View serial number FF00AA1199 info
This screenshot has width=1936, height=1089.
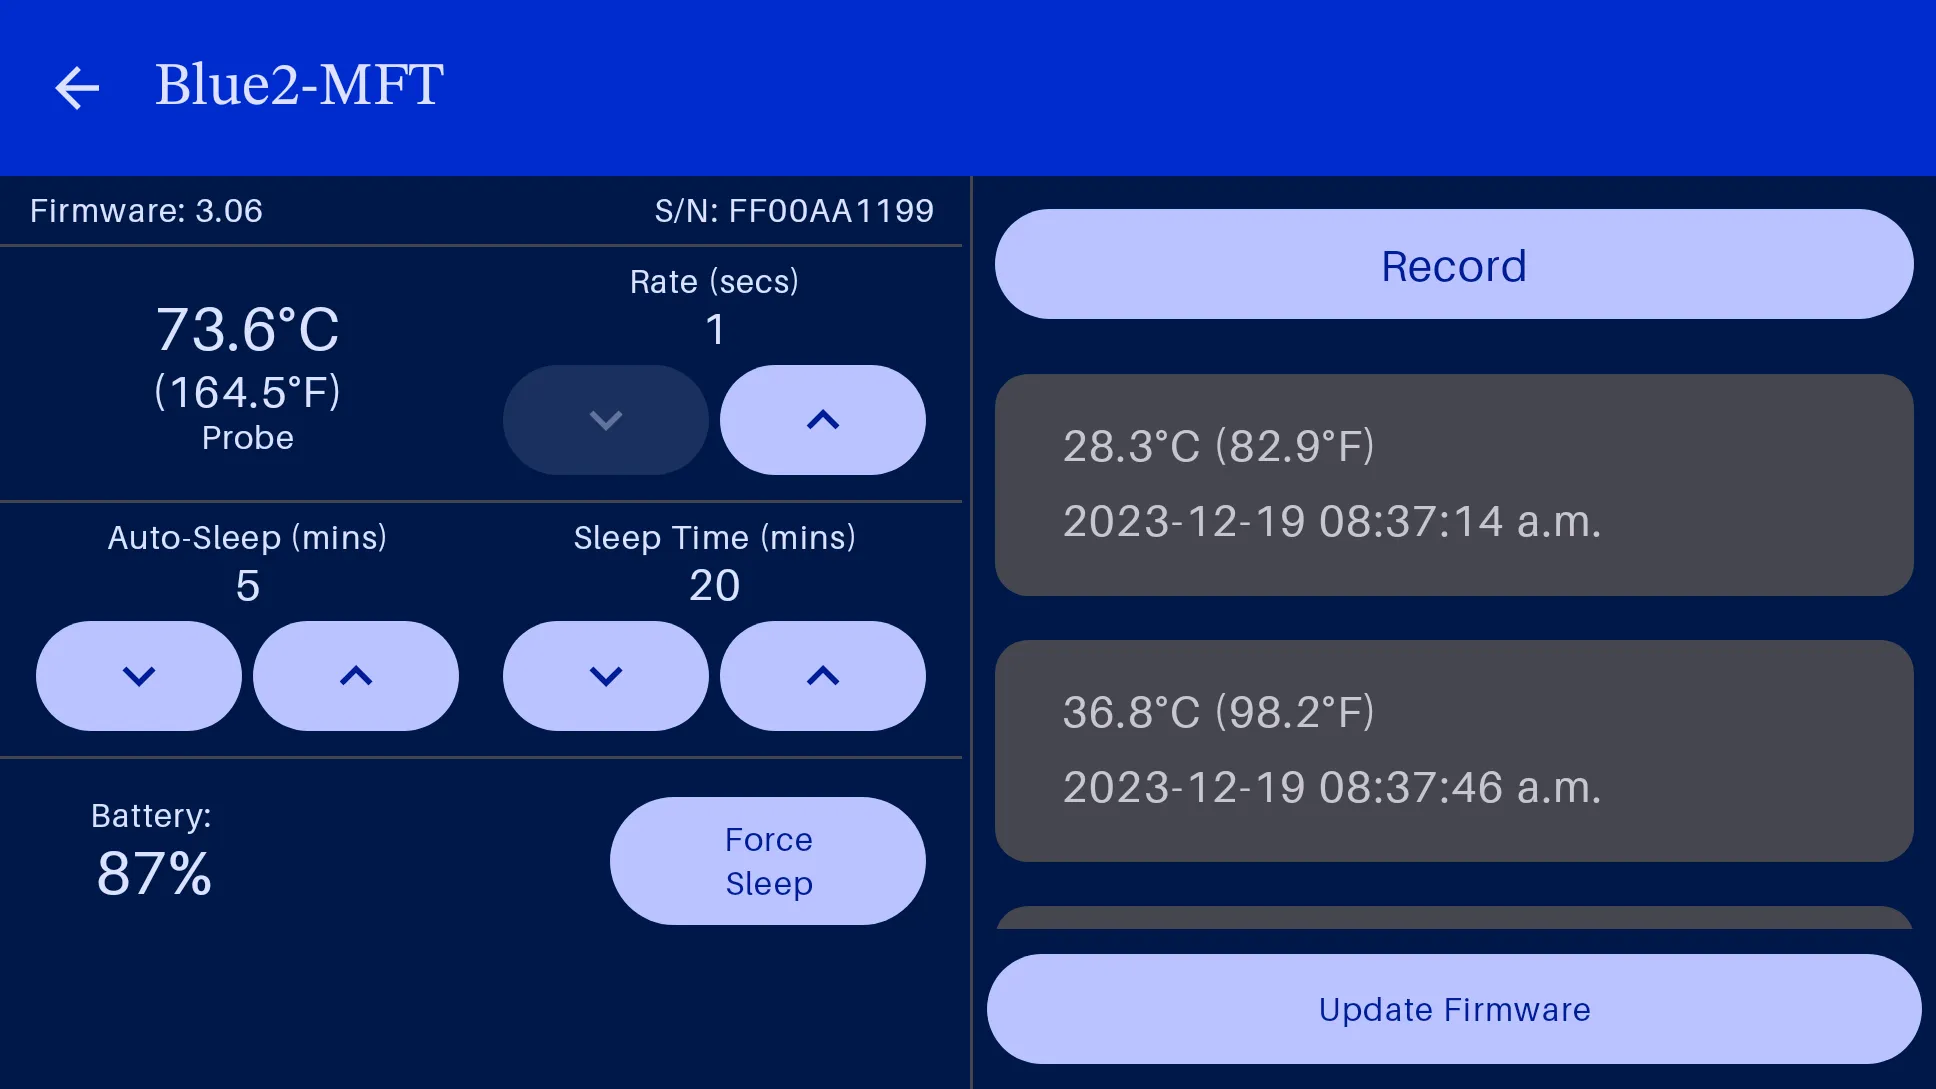[x=794, y=210]
